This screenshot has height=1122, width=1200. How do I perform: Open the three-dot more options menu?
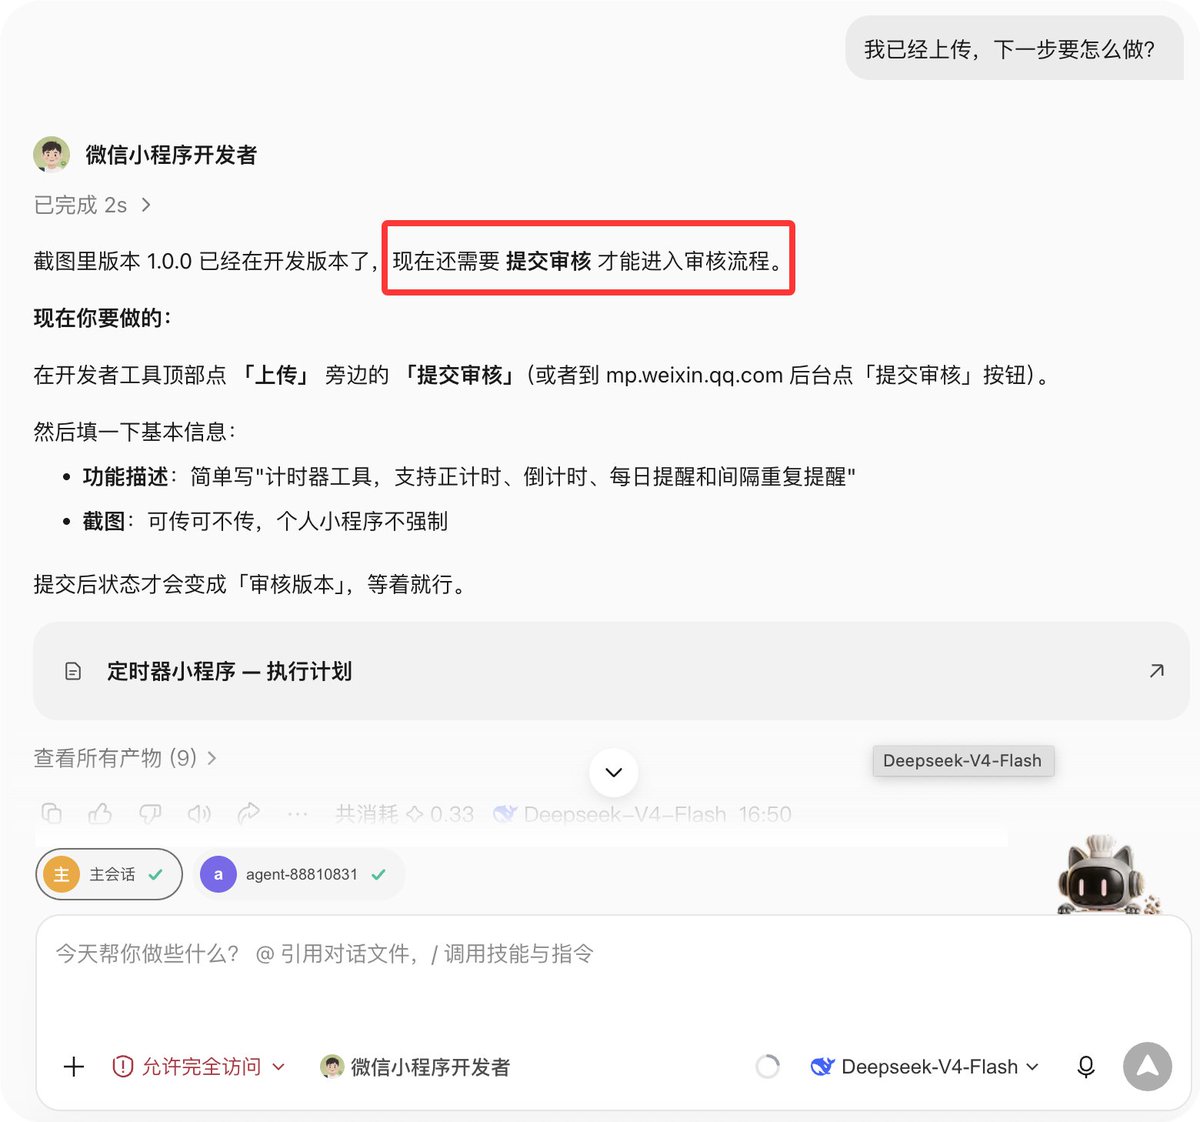(x=297, y=814)
